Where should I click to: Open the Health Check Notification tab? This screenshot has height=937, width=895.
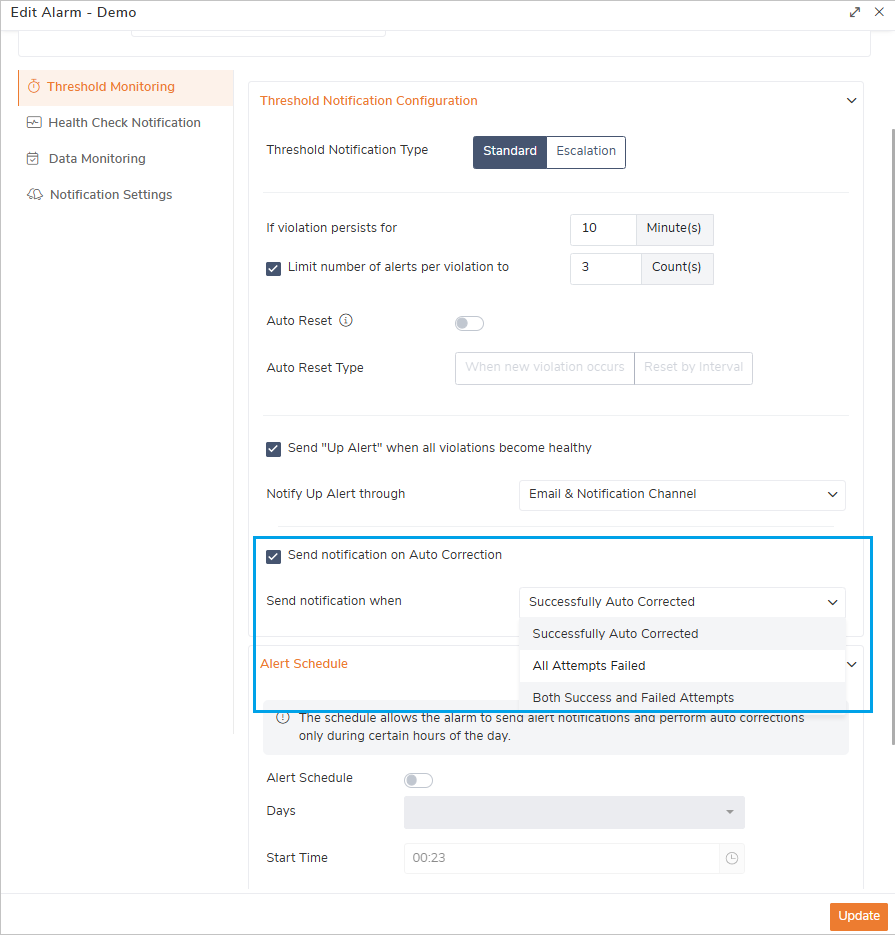[124, 123]
